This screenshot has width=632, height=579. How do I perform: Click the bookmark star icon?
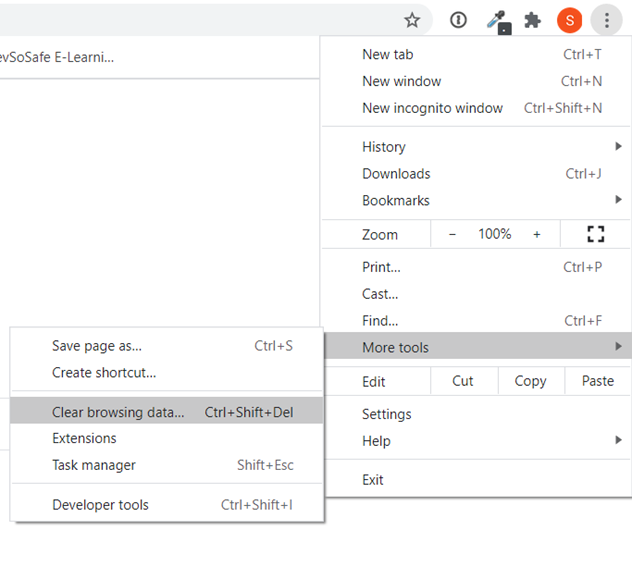pos(412,20)
